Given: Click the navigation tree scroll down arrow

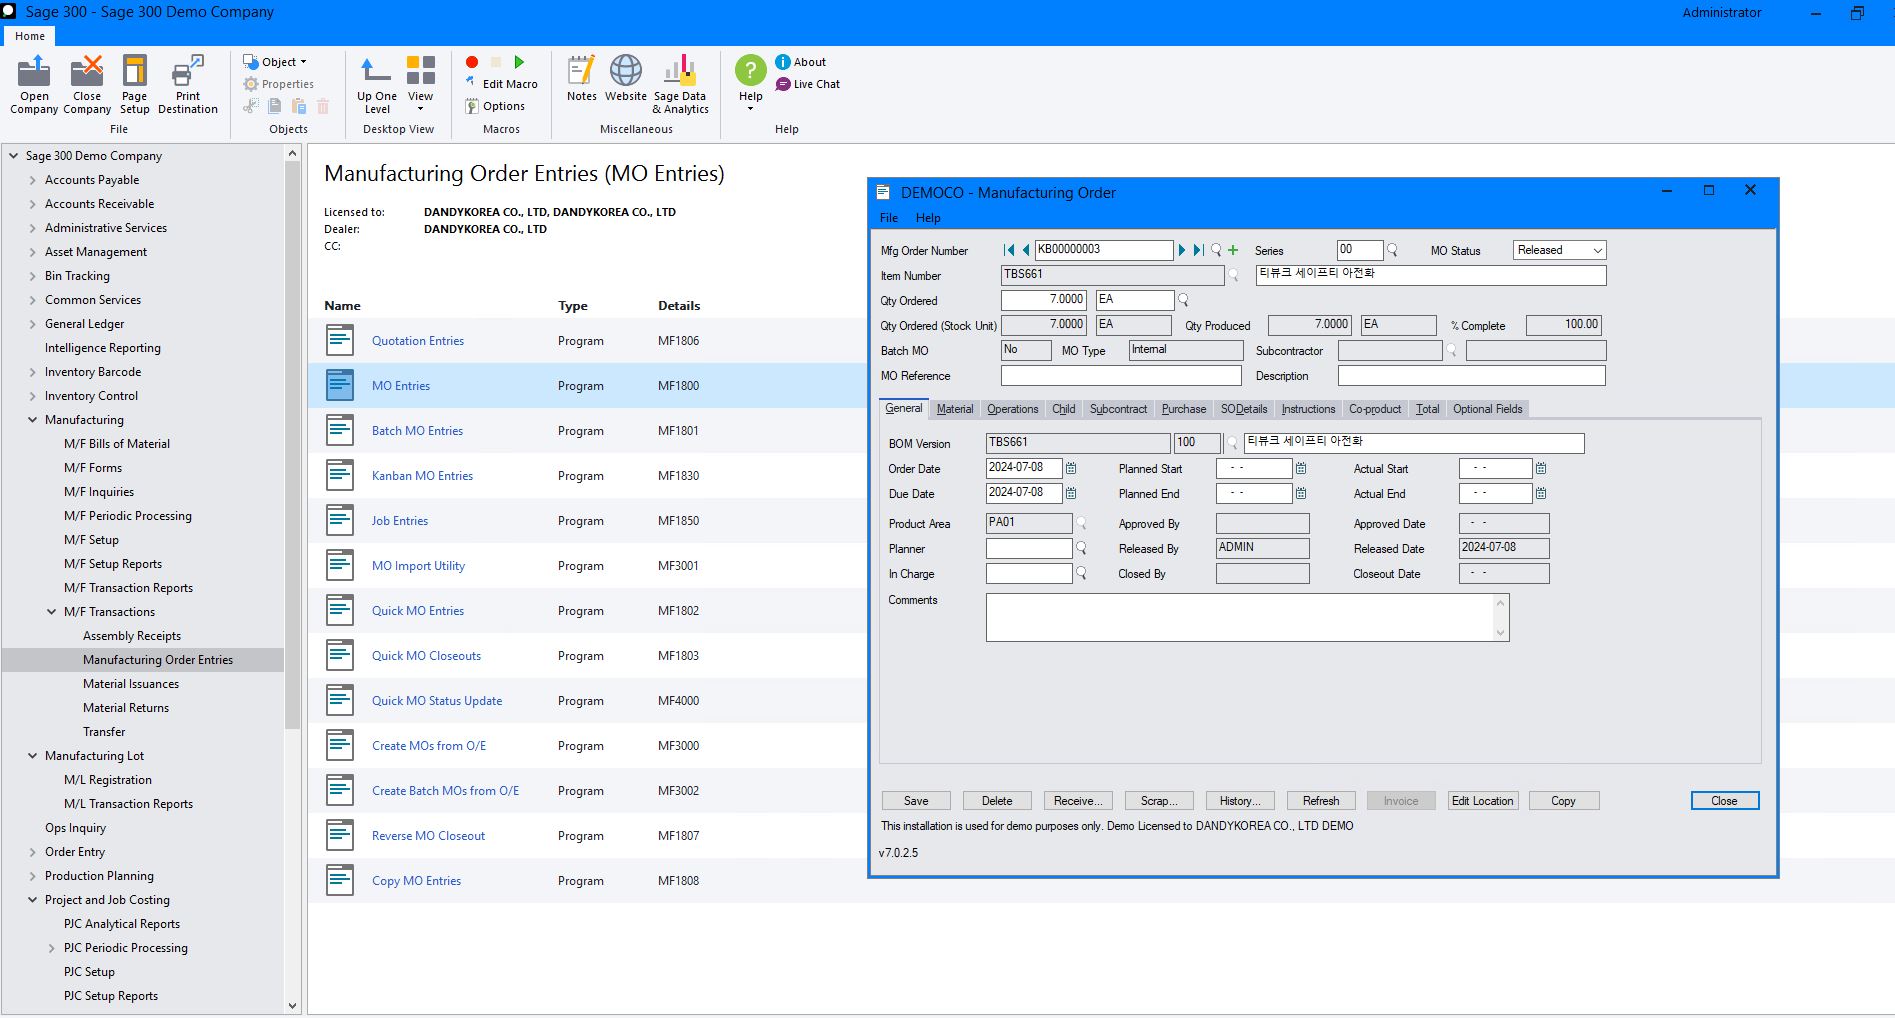Looking at the screenshot, I should pos(292,1006).
